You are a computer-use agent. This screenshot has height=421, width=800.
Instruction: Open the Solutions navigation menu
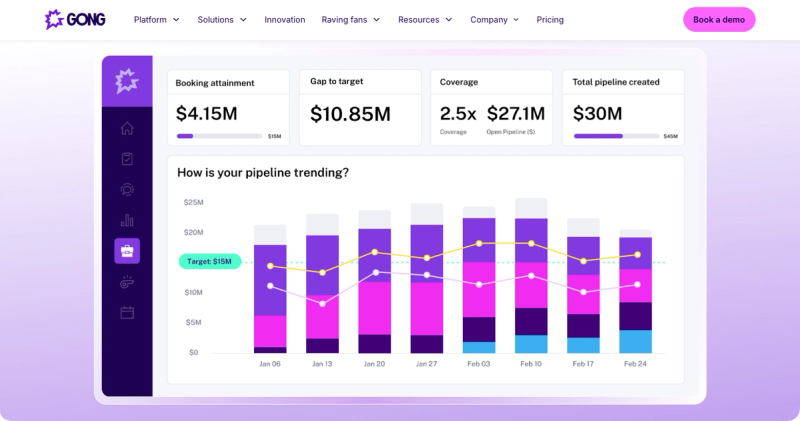[x=215, y=20]
